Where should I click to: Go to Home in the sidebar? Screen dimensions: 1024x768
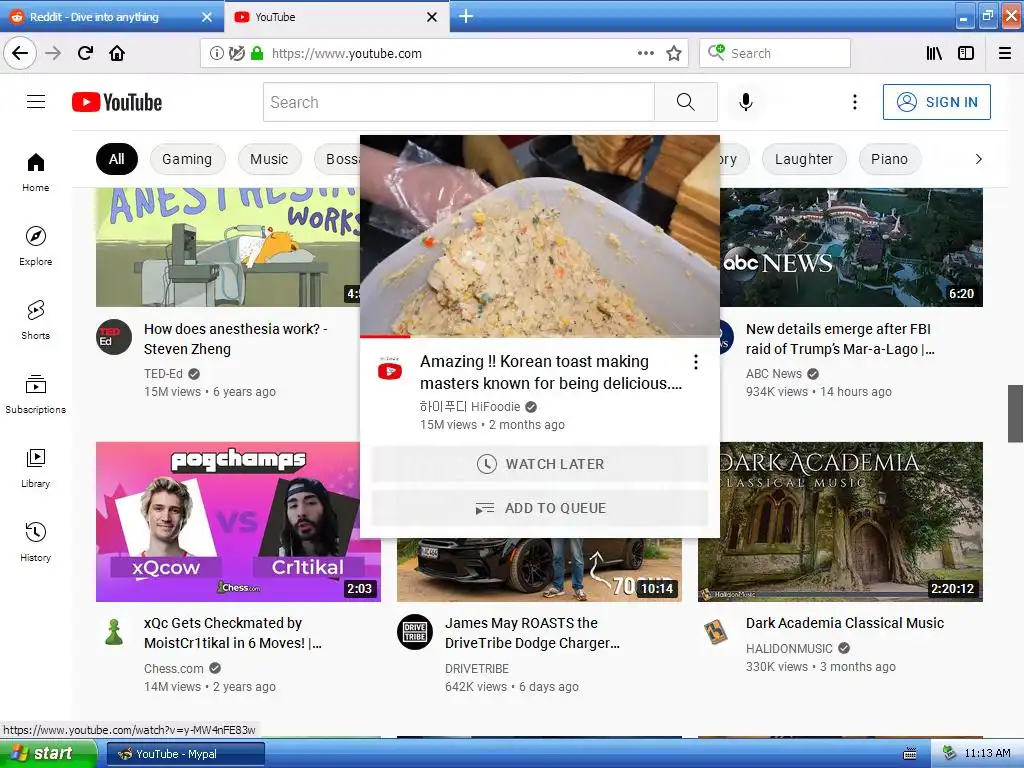[x=36, y=172]
